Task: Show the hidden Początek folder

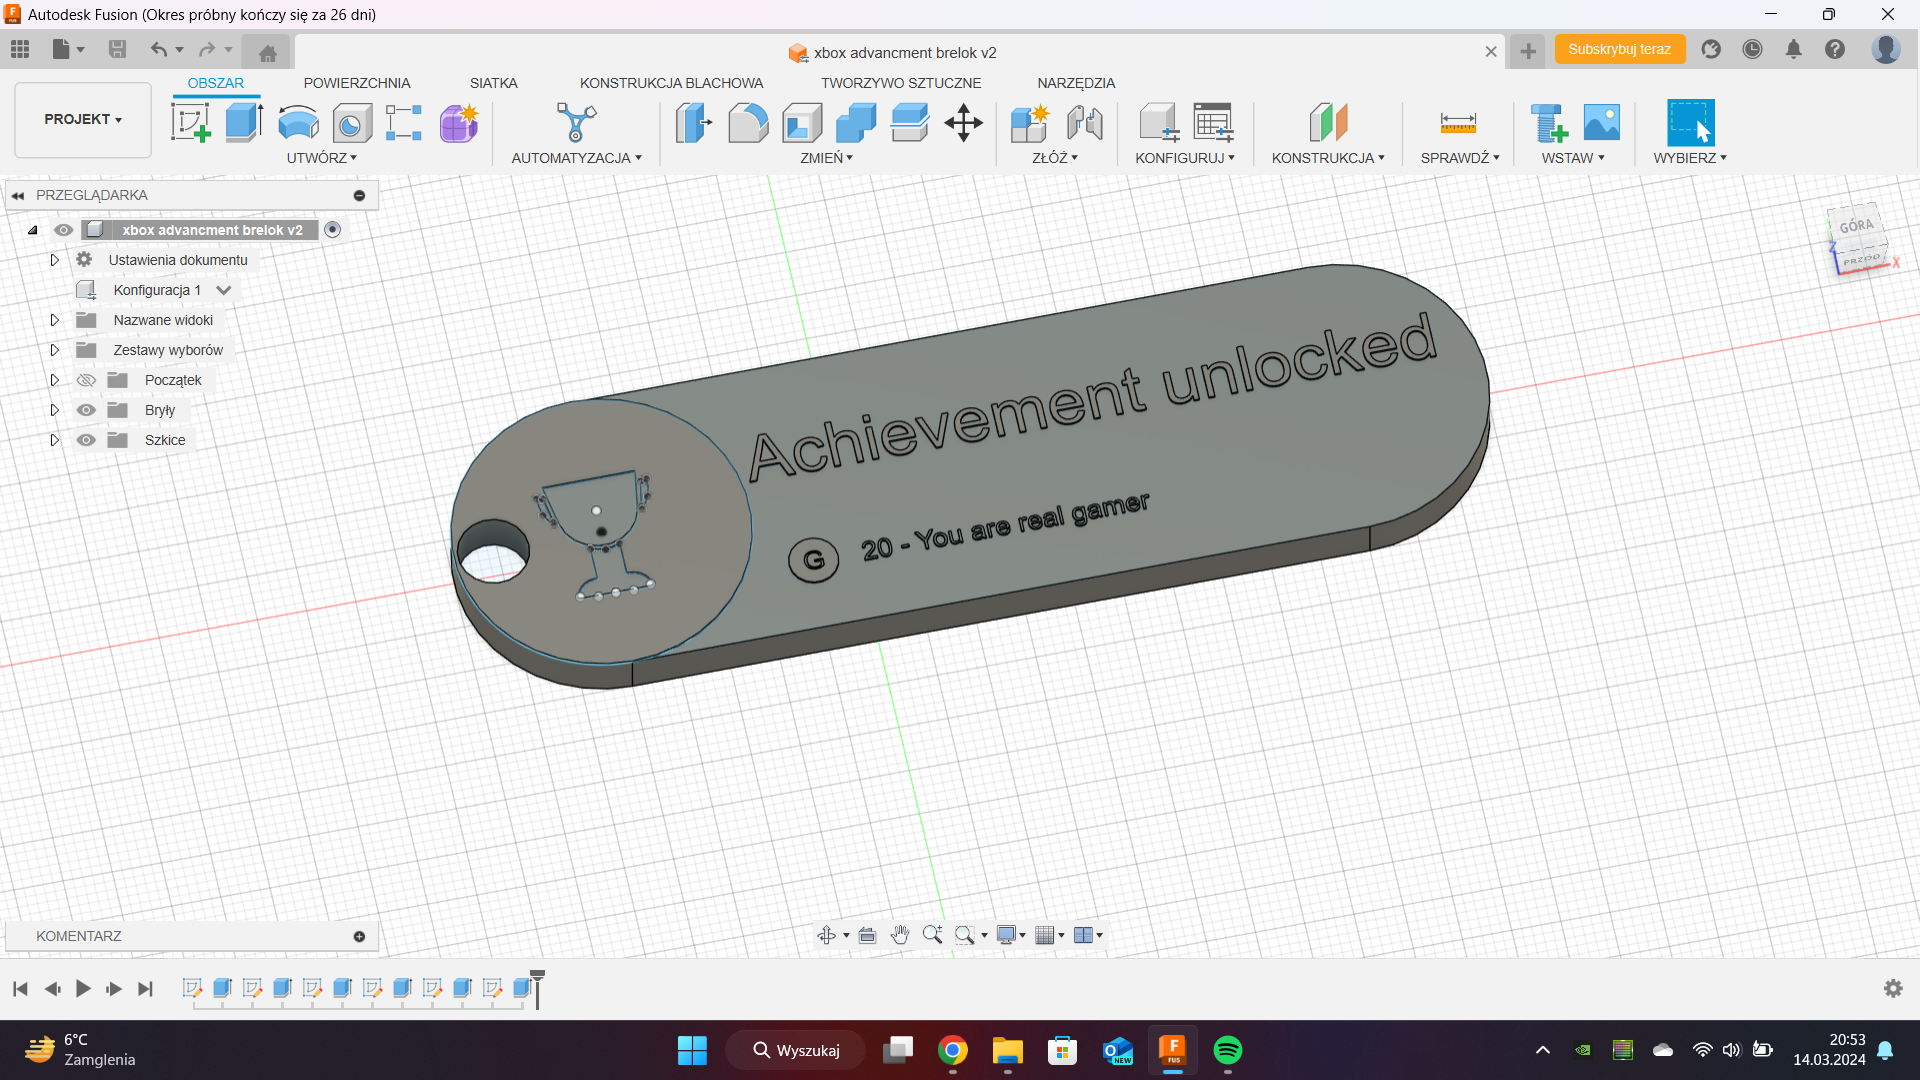Action: [86, 380]
